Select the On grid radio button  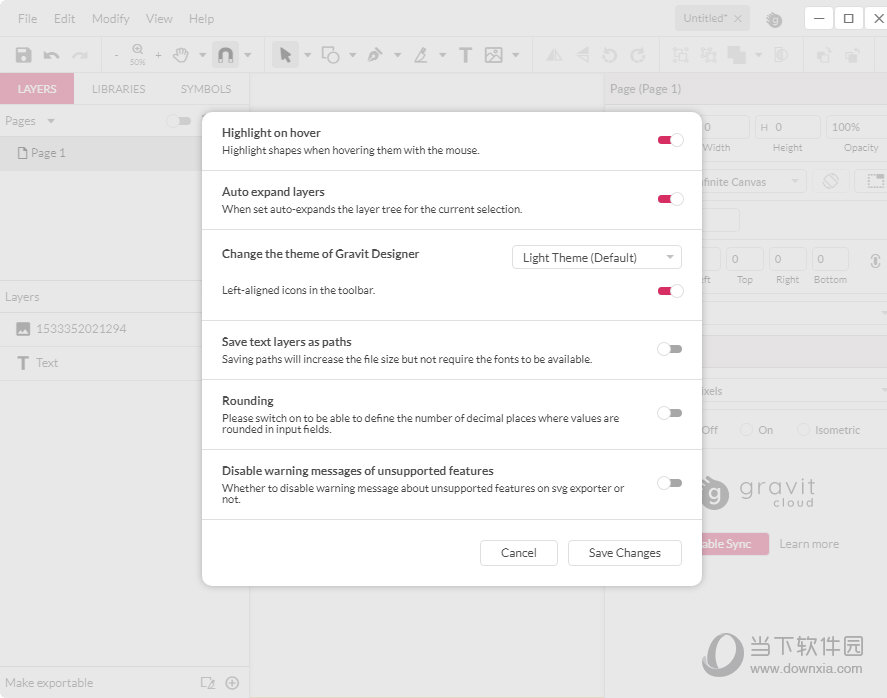[x=746, y=430]
